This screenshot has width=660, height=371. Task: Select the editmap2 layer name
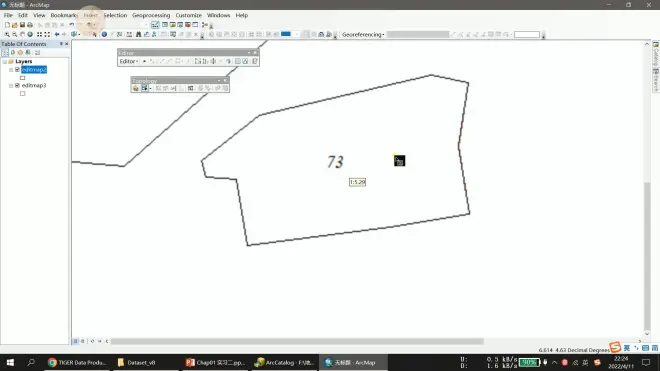34,69
